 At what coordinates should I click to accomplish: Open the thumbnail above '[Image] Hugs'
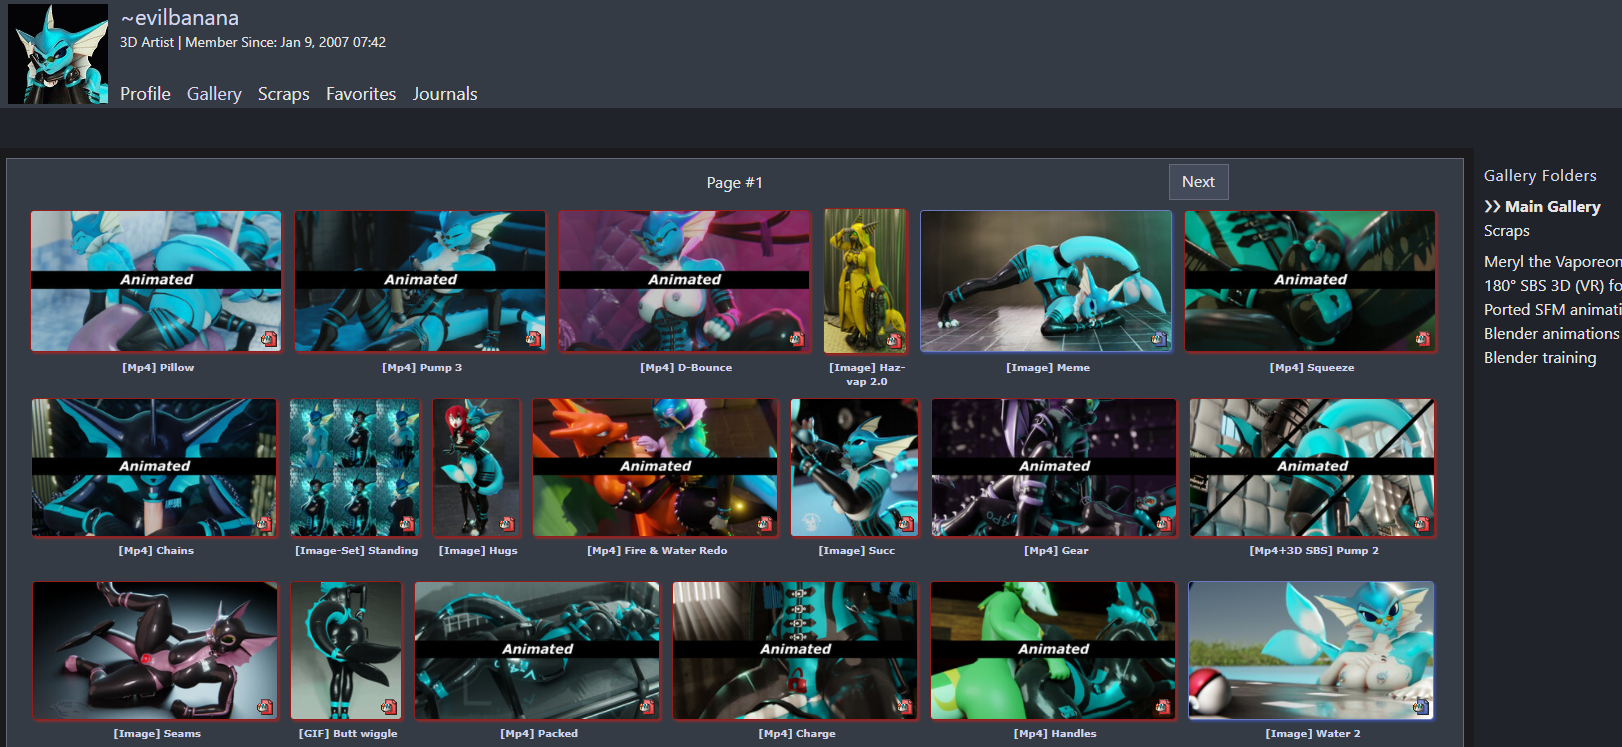click(476, 468)
